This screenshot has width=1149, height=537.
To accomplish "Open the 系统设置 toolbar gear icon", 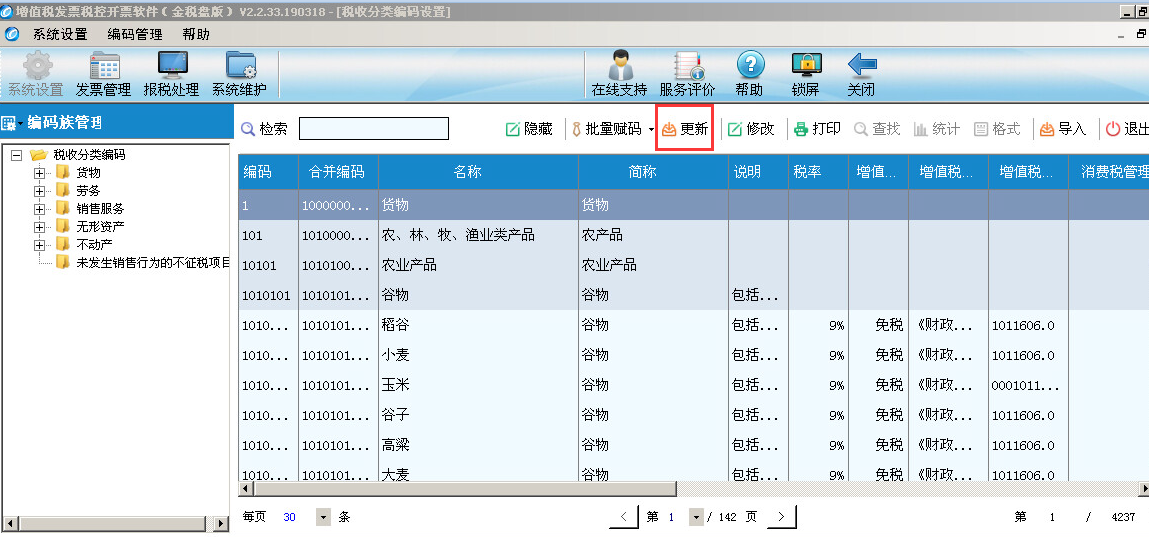I will point(37,66).
